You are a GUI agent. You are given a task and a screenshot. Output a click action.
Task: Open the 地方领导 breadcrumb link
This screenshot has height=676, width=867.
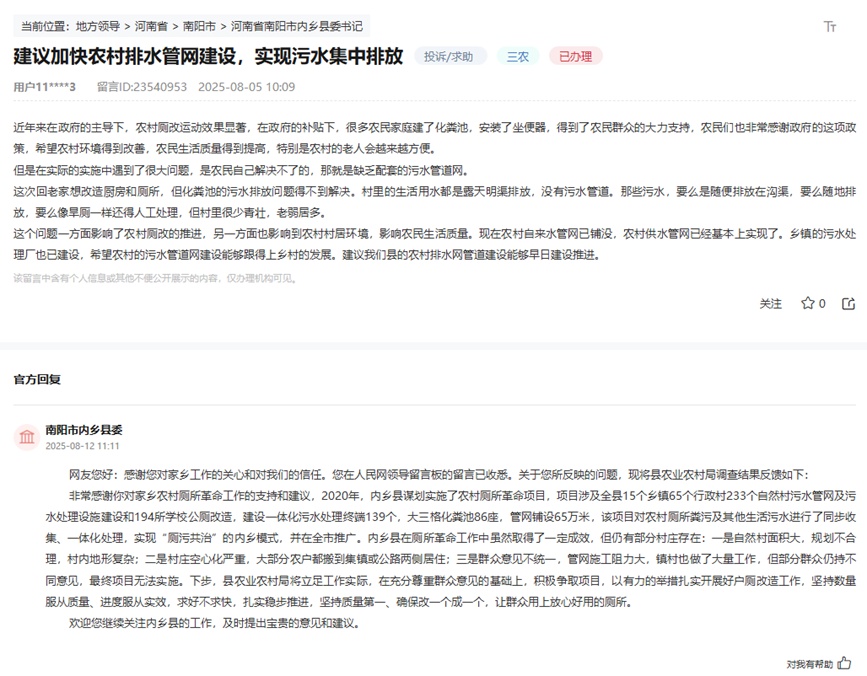tap(99, 25)
